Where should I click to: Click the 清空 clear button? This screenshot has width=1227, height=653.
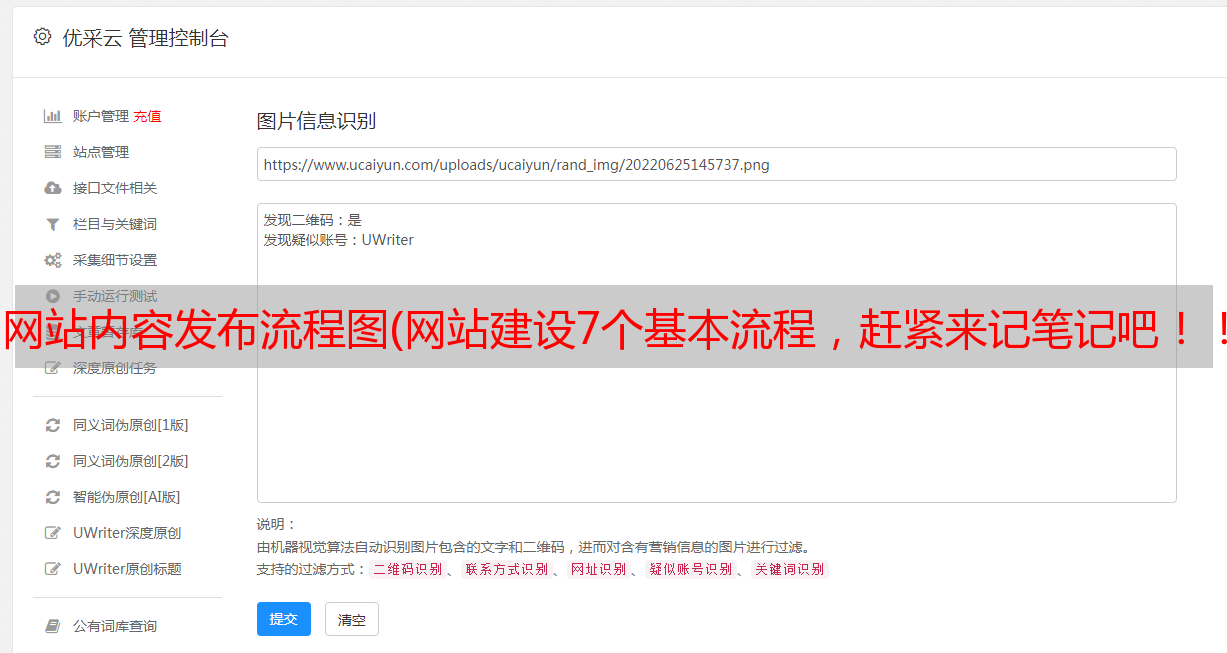352,620
